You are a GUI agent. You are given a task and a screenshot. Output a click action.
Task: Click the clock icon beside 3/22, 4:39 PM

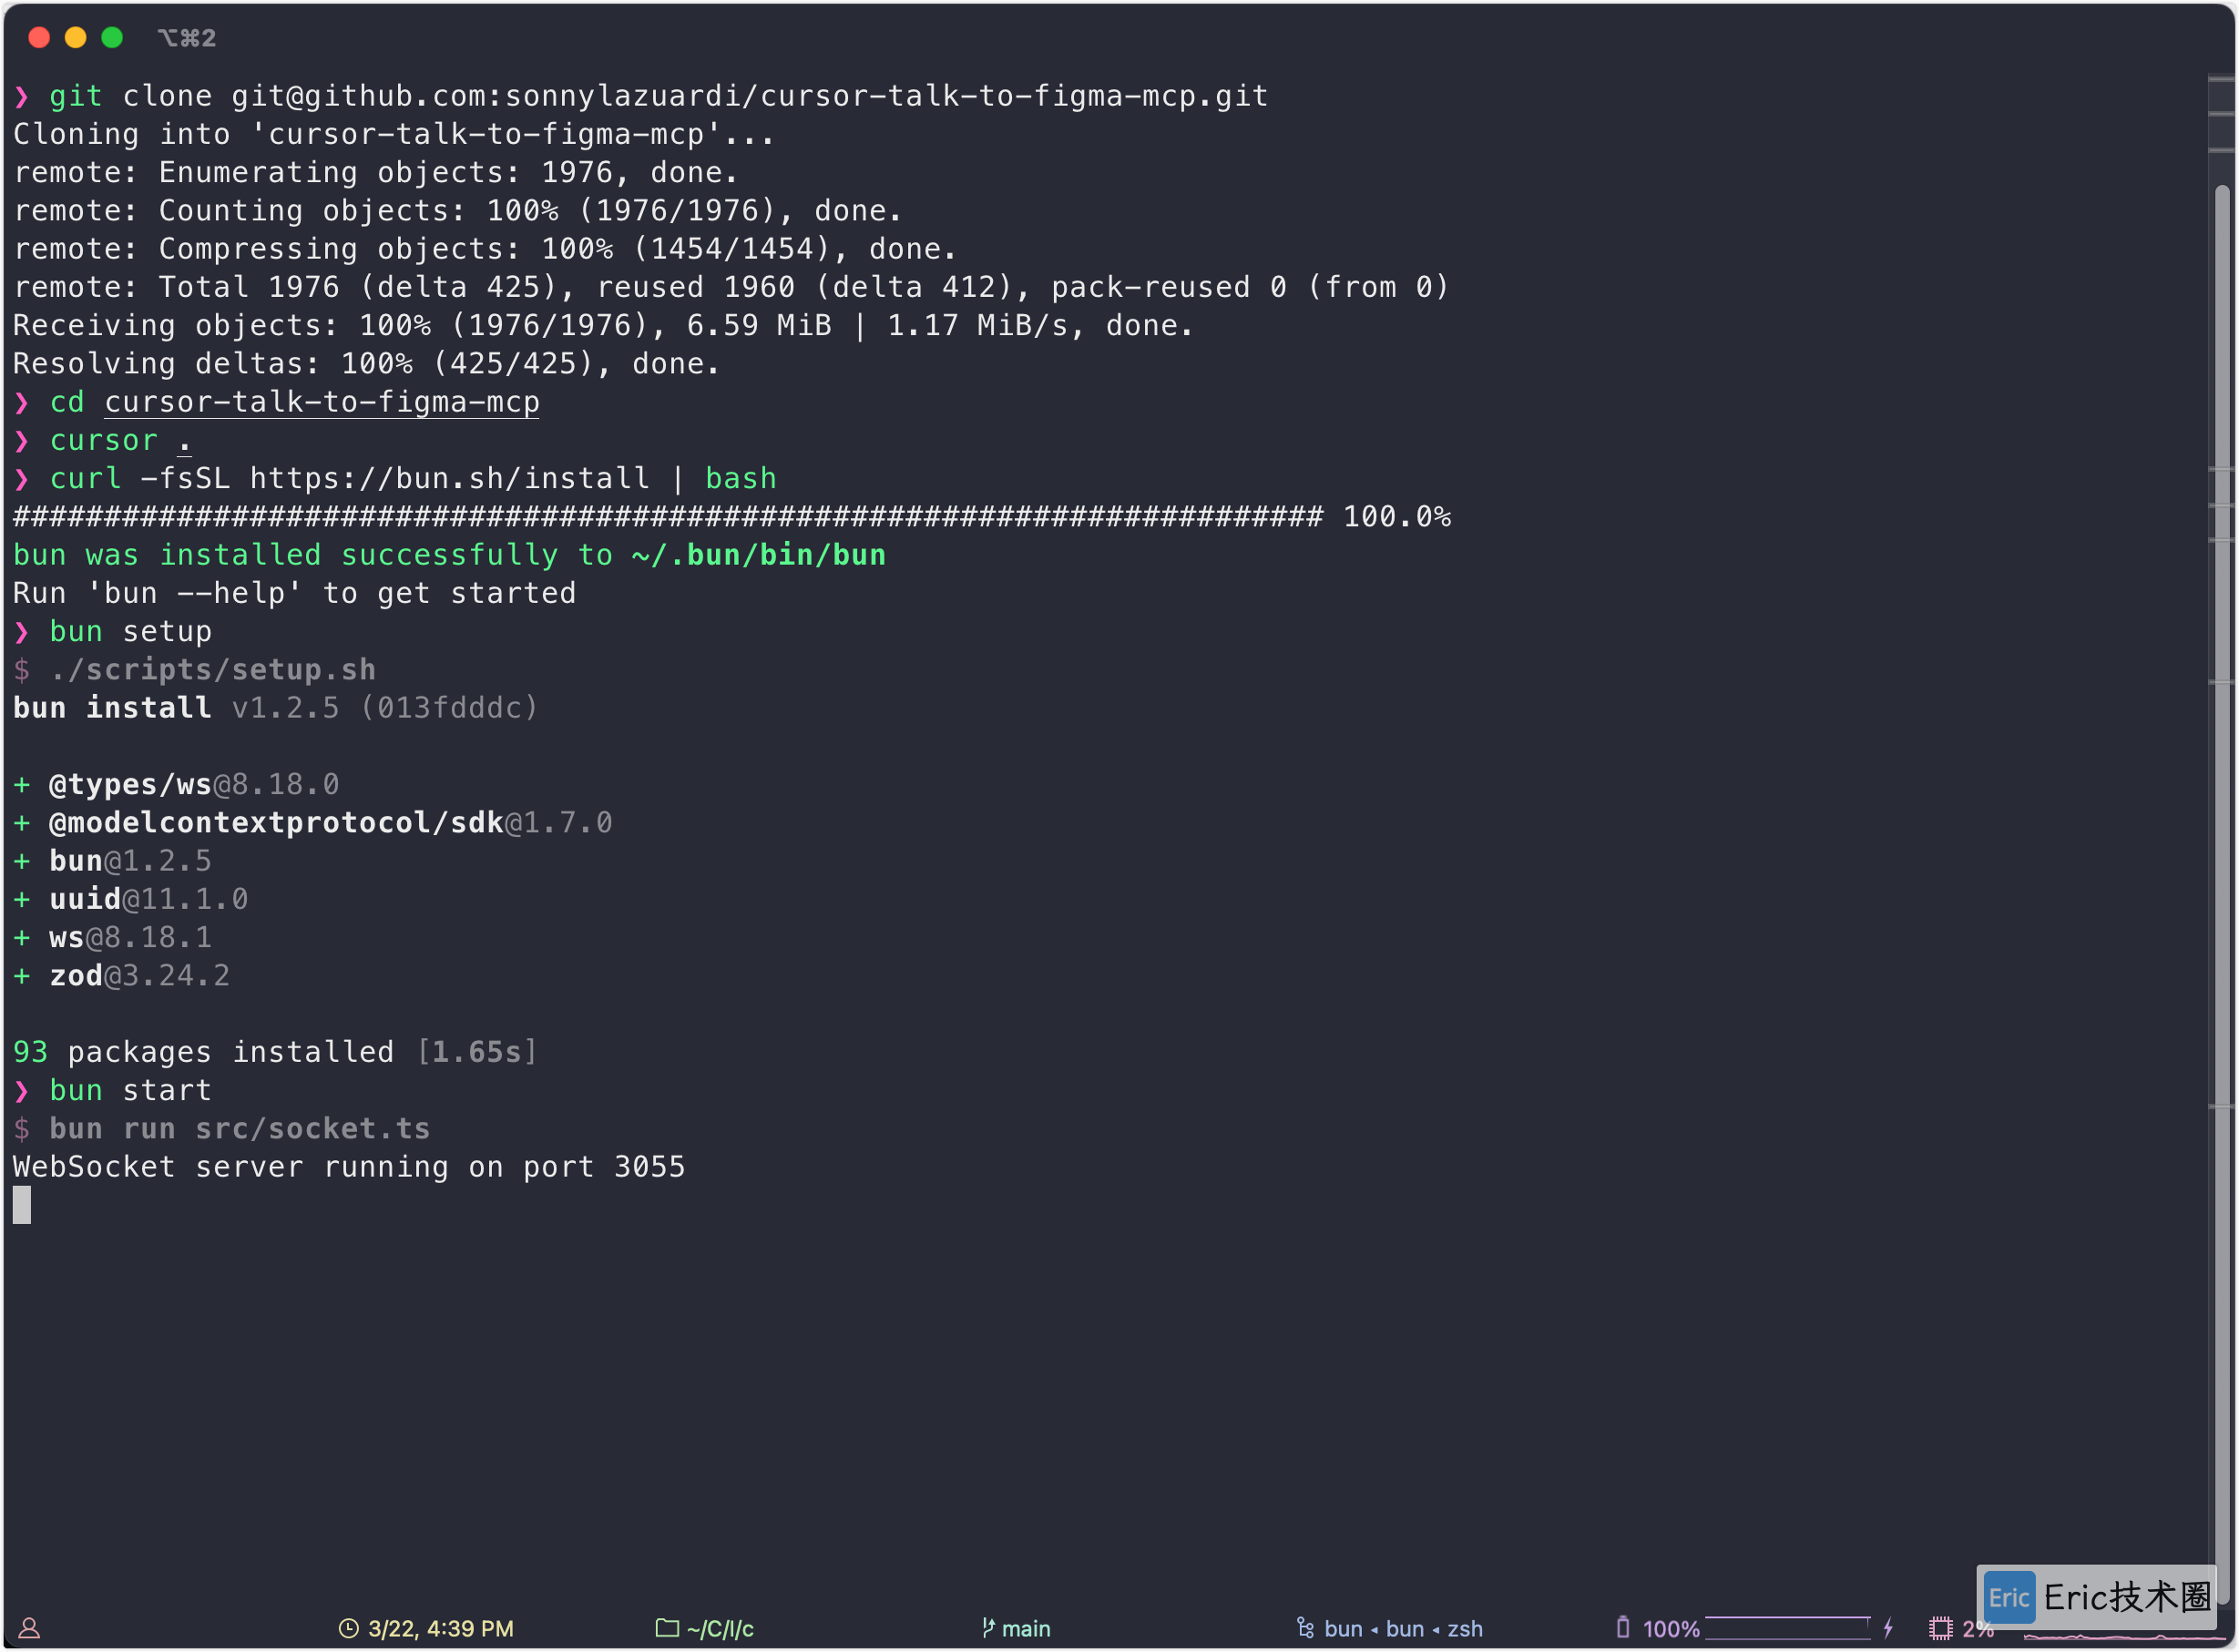click(348, 1629)
